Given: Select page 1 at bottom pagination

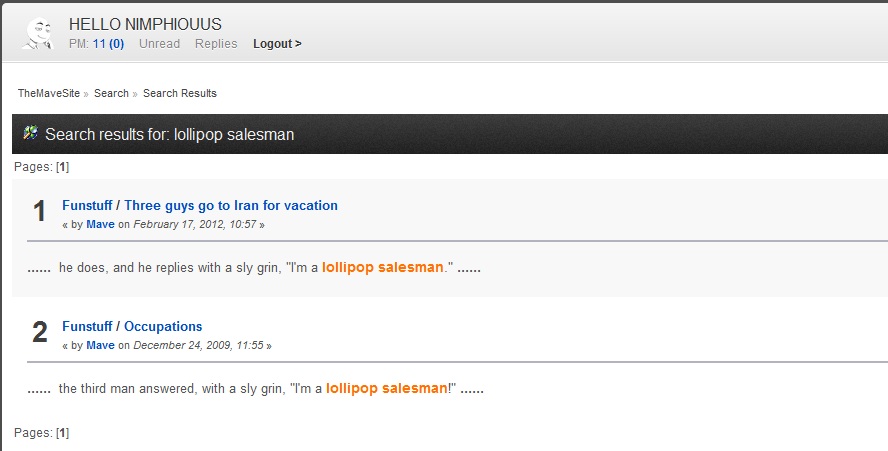Looking at the screenshot, I should pos(62,433).
